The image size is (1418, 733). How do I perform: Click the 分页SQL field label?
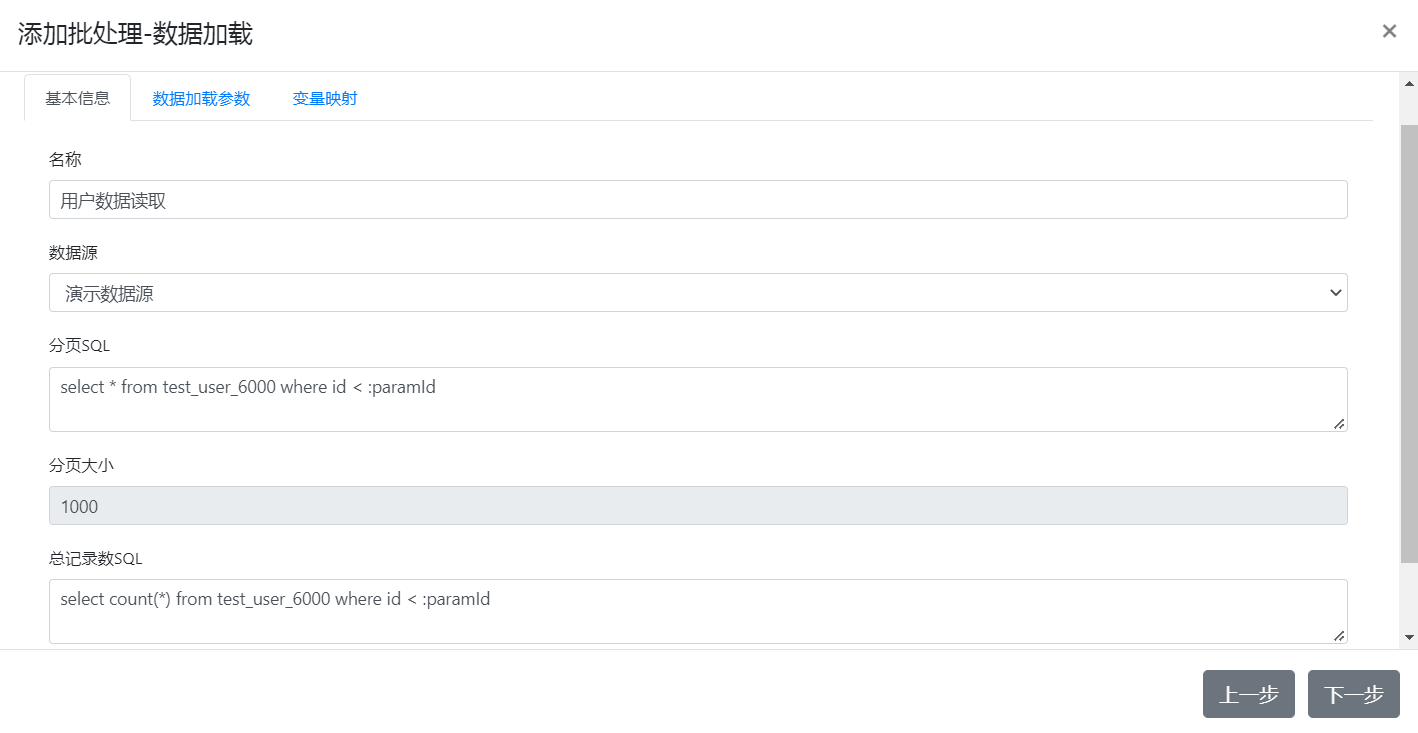coord(80,346)
